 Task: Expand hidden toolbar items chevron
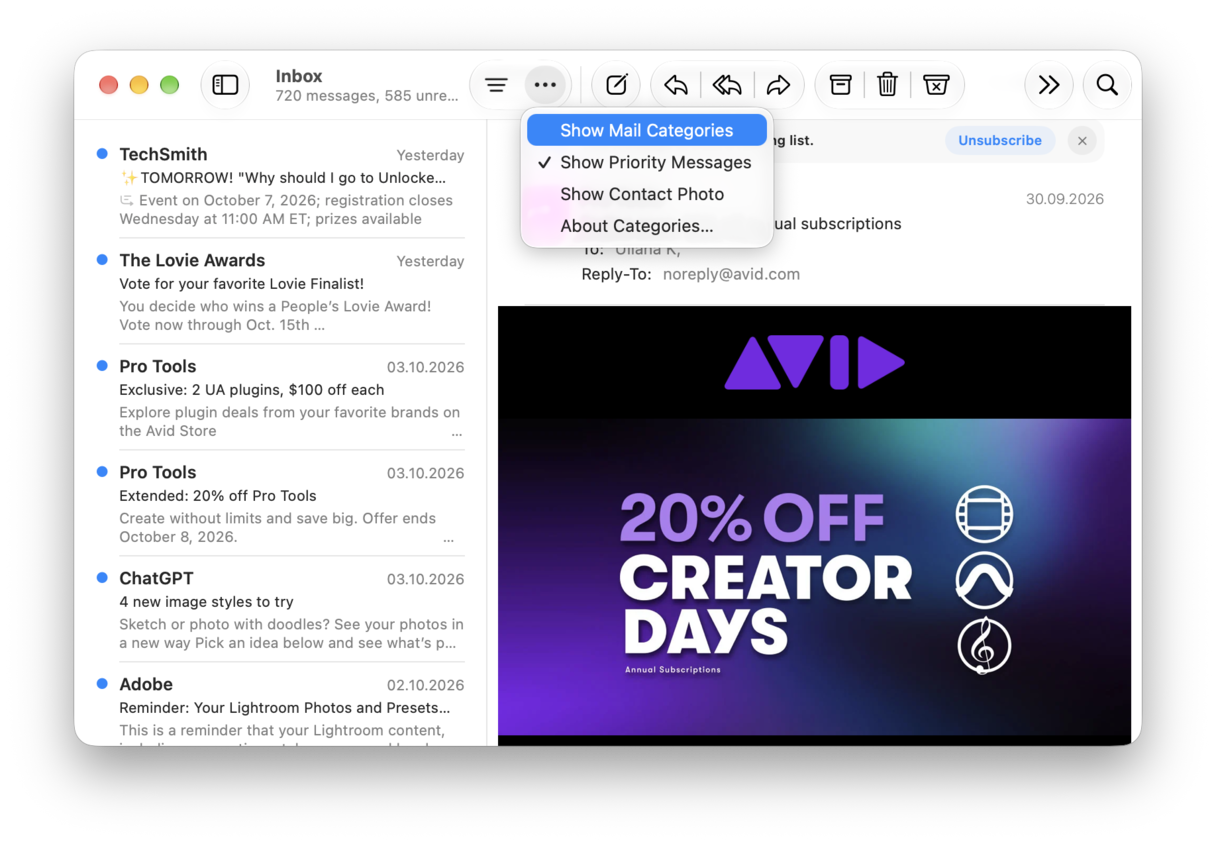coord(1049,85)
